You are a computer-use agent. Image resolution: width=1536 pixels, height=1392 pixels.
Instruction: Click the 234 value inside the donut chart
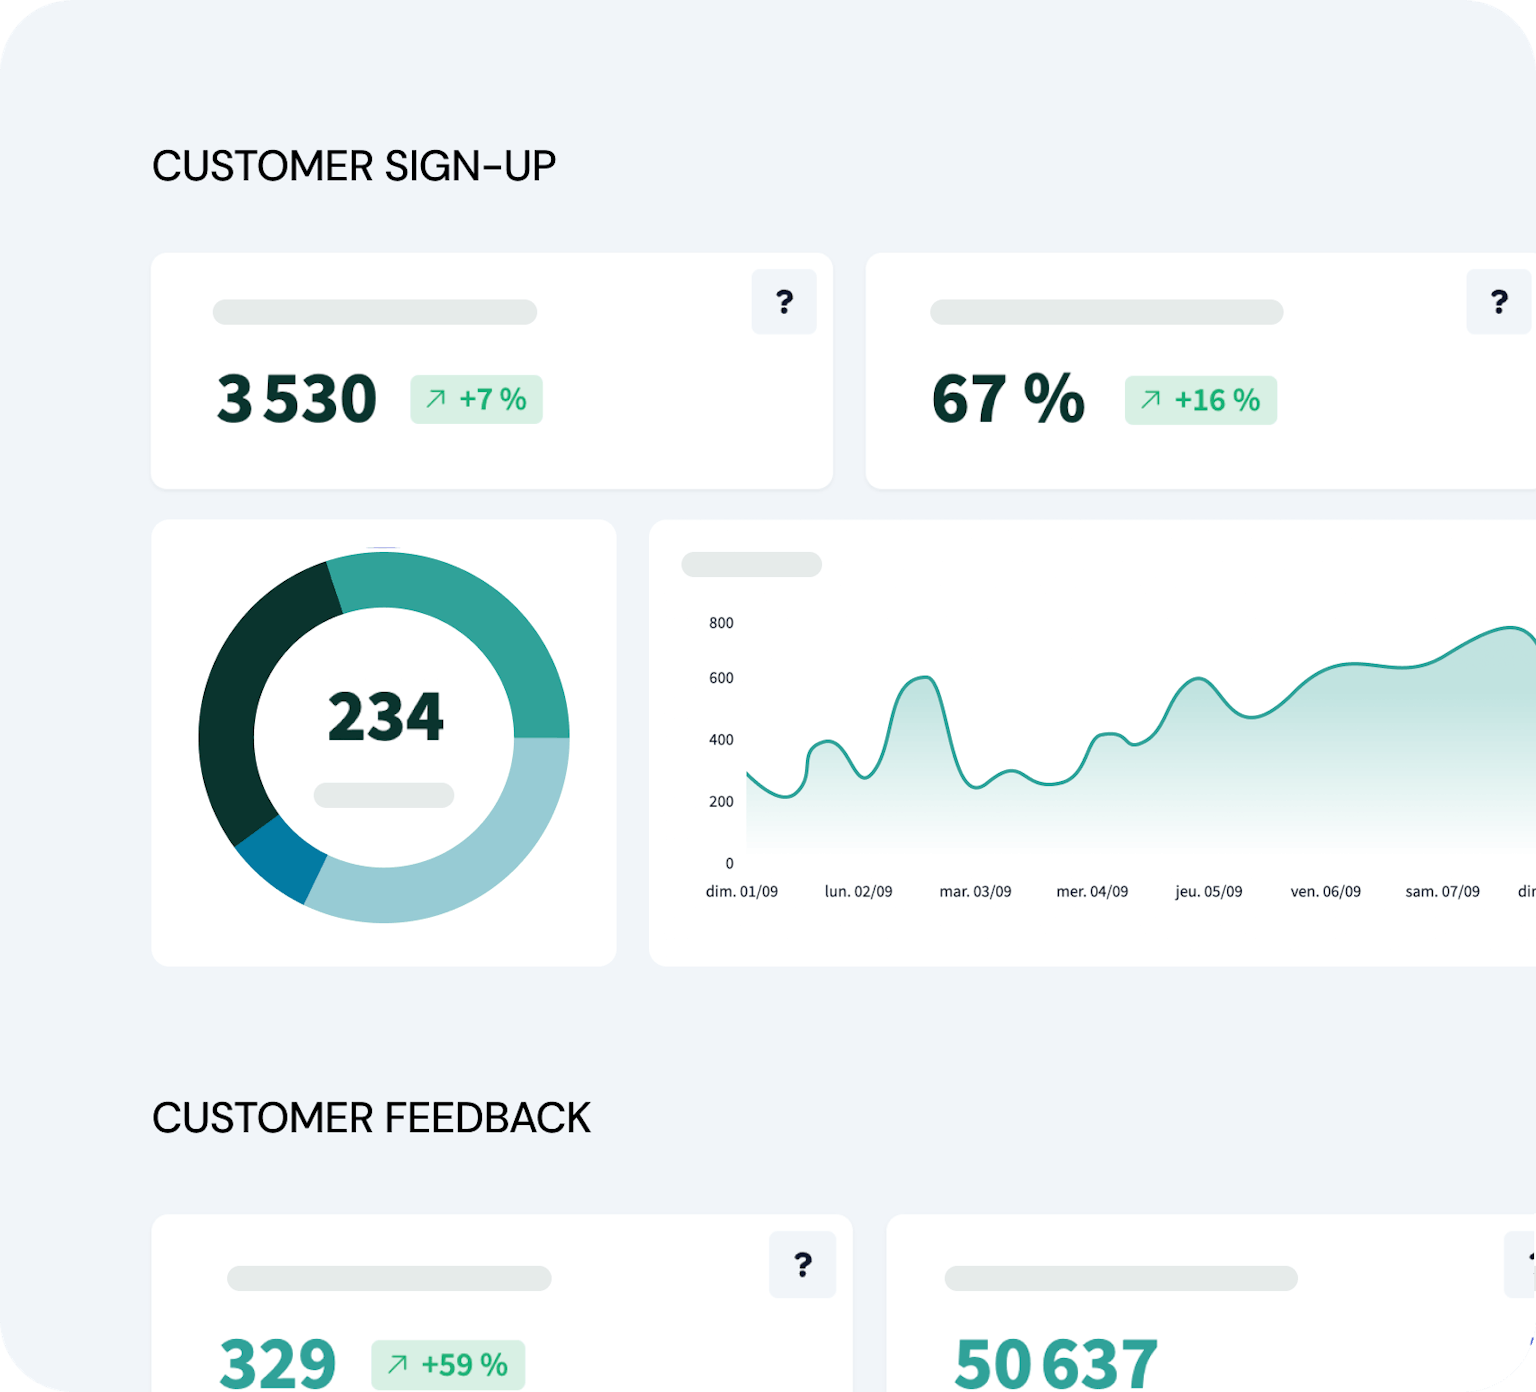(x=384, y=714)
